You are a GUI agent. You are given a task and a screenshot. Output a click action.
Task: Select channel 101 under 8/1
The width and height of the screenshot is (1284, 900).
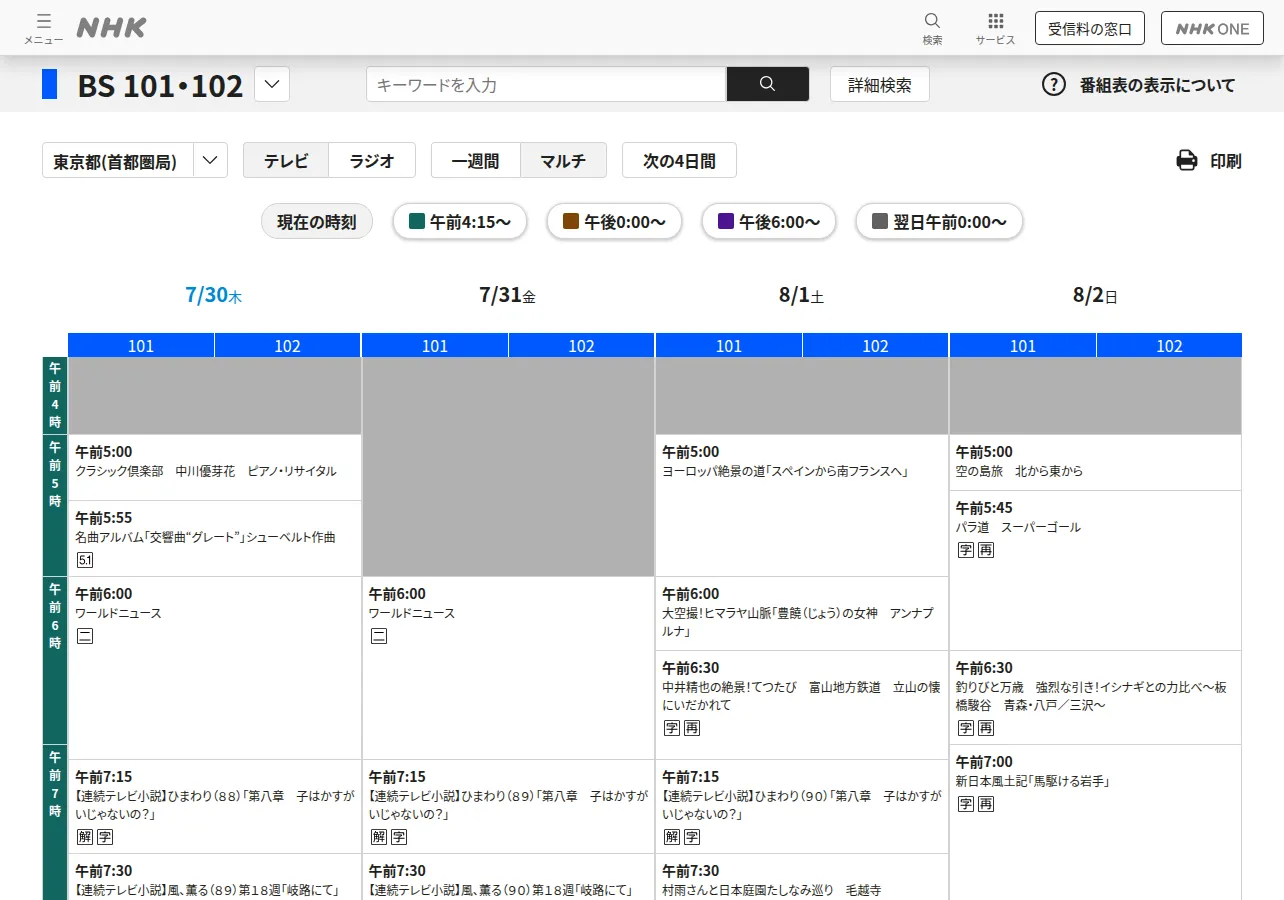tap(729, 345)
